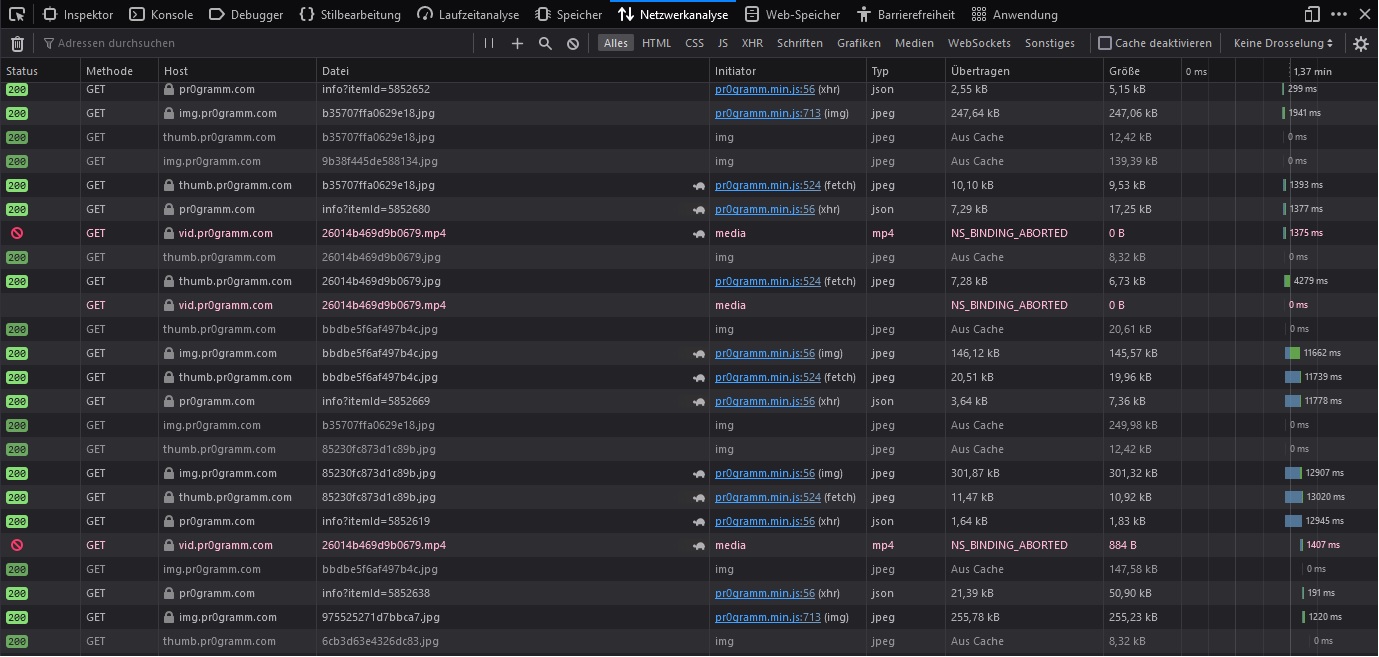Switch to the Anwendung tab
Viewport: 1379px width, 657px height.
[1014, 14]
